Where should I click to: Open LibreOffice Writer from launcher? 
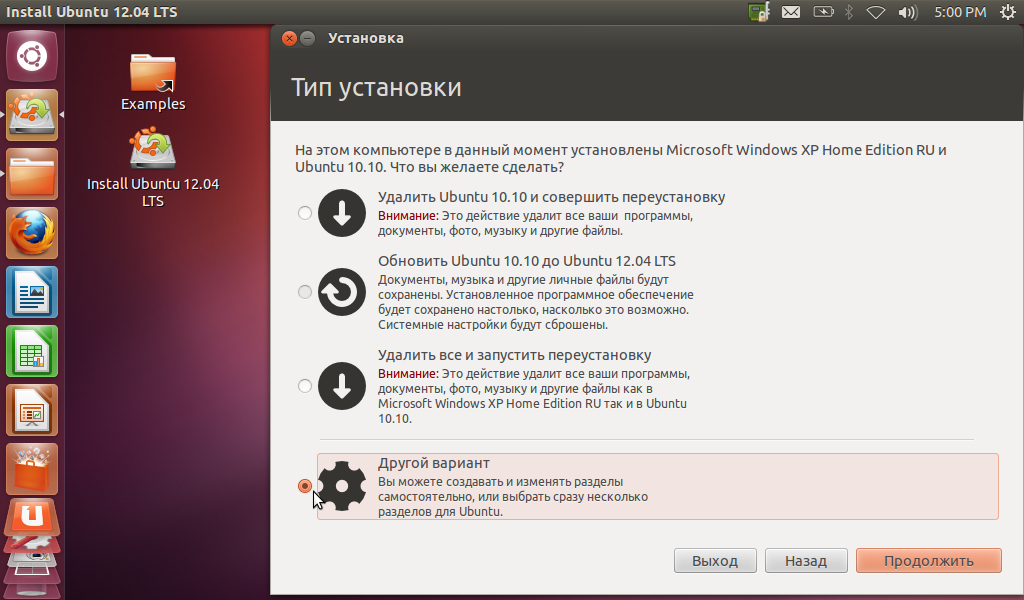(32, 292)
